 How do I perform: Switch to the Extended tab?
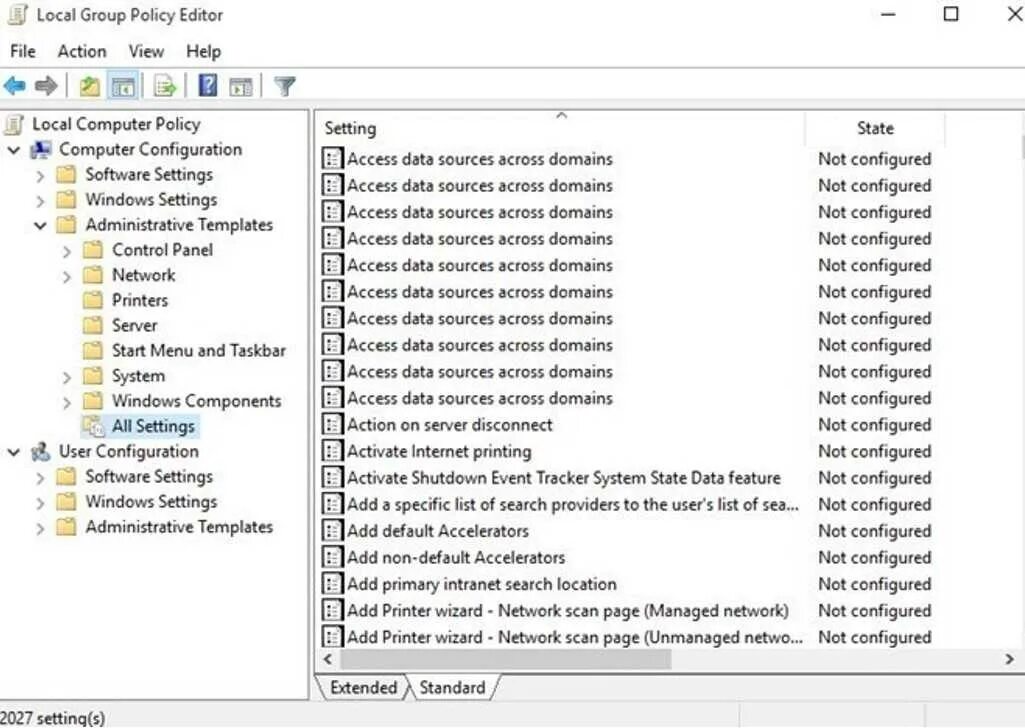pyautogui.click(x=363, y=687)
